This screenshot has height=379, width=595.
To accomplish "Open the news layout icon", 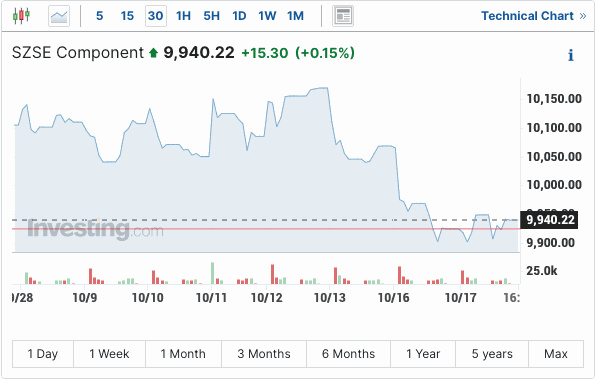I will (343, 16).
